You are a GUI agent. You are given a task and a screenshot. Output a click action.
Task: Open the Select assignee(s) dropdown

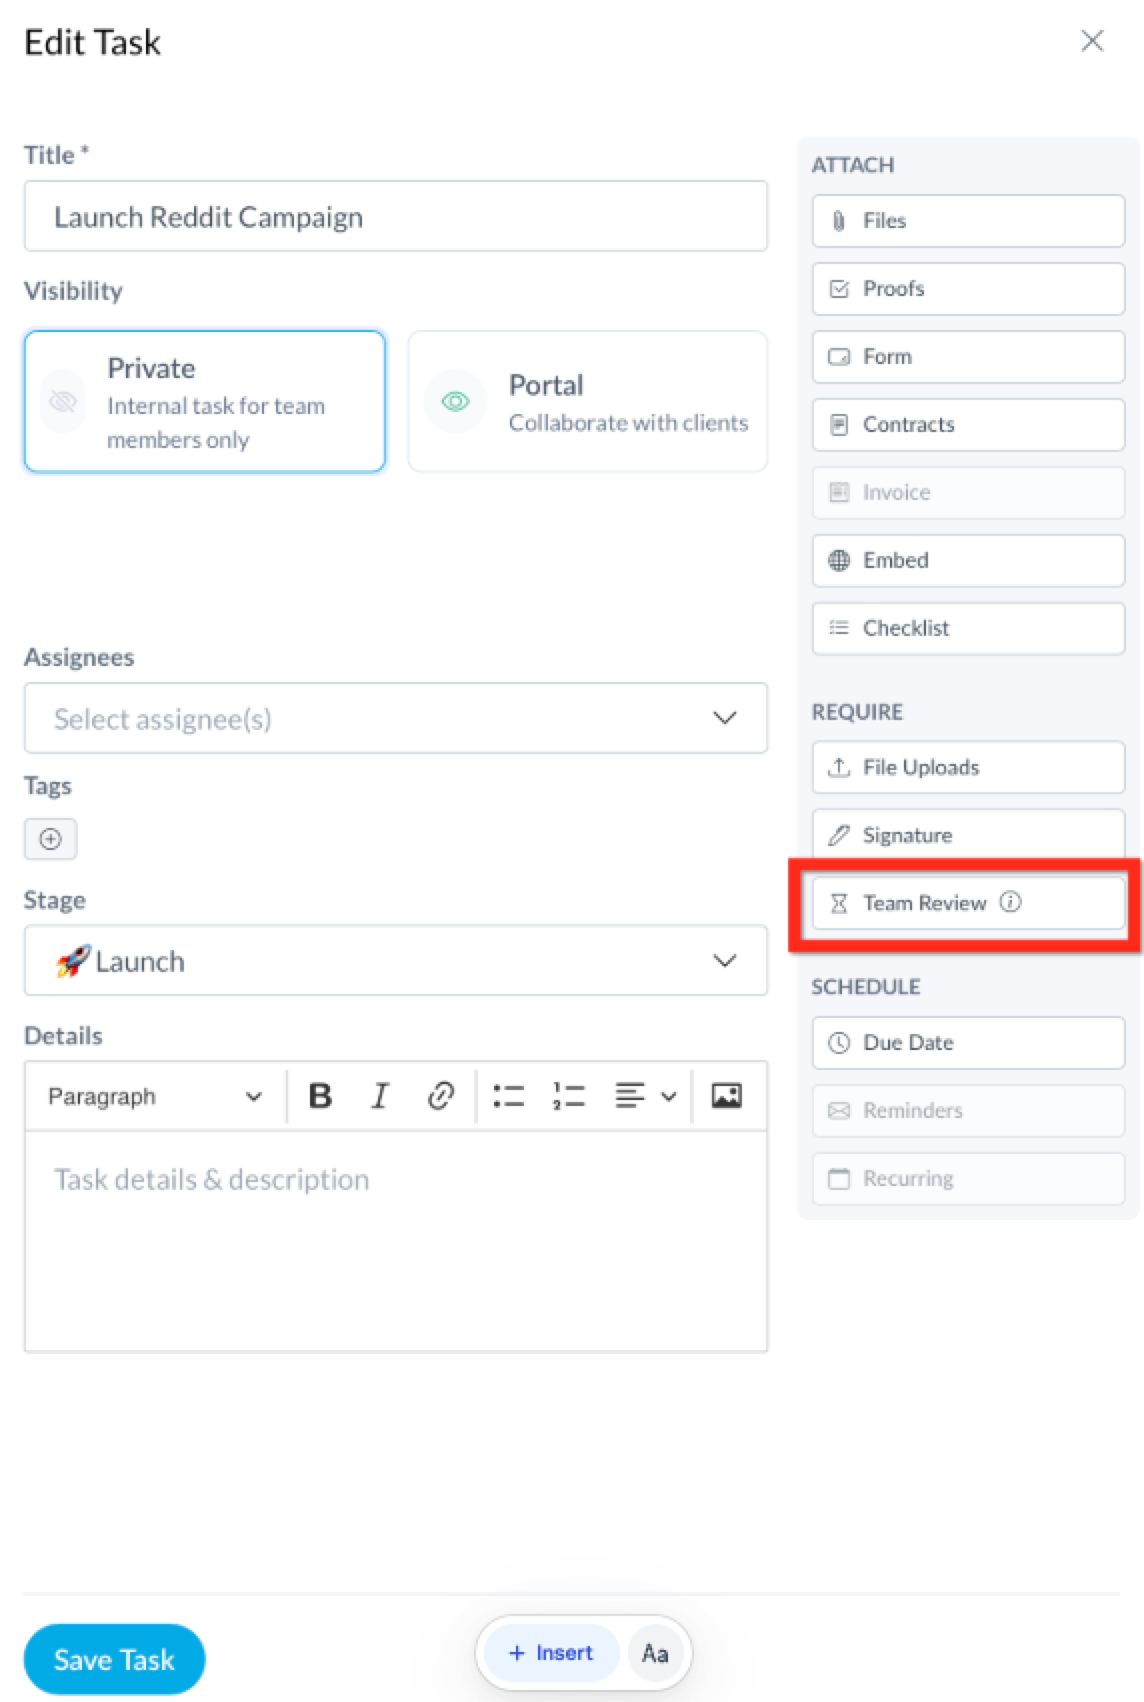coord(396,718)
